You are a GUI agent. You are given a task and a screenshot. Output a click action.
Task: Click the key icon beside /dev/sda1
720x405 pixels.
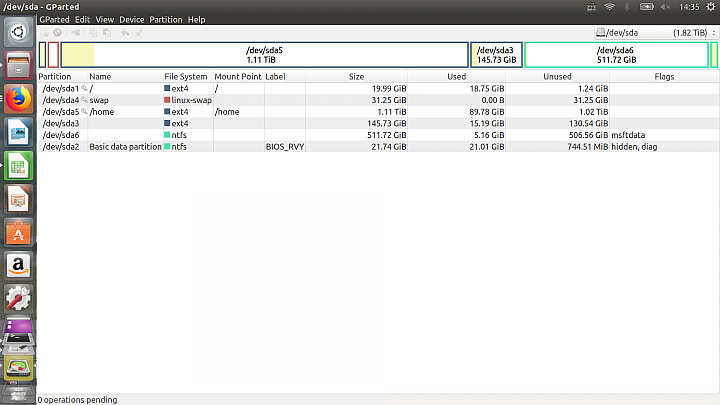(84, 88)
